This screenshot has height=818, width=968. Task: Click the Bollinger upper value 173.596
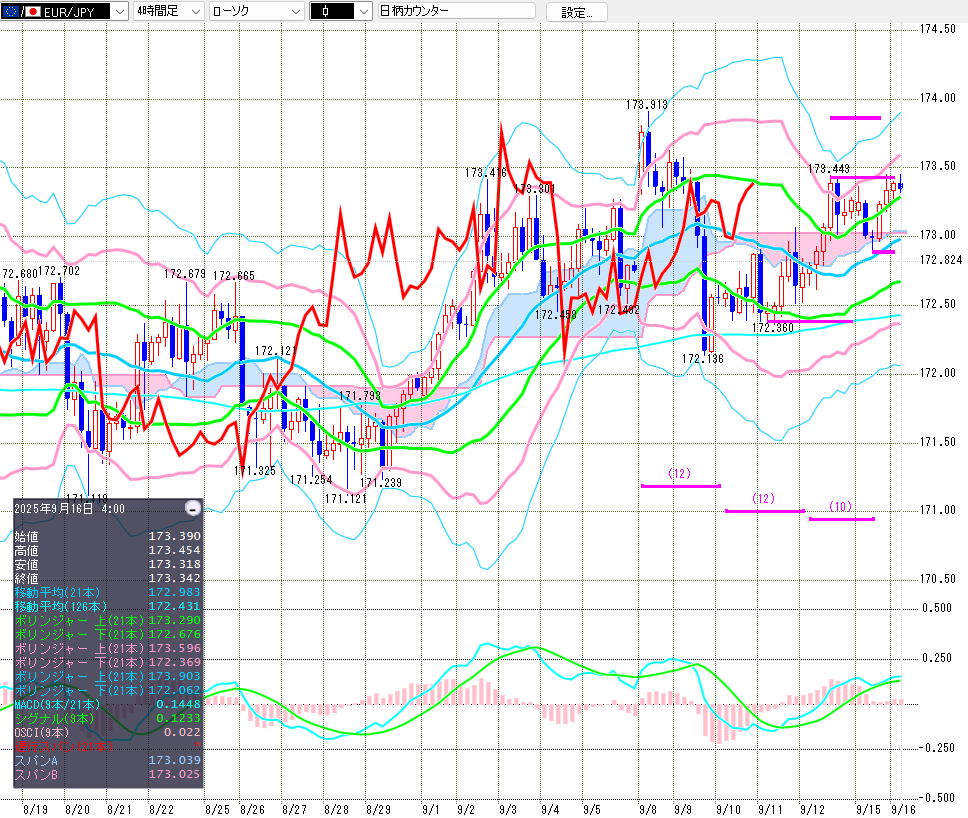(175, 648)
